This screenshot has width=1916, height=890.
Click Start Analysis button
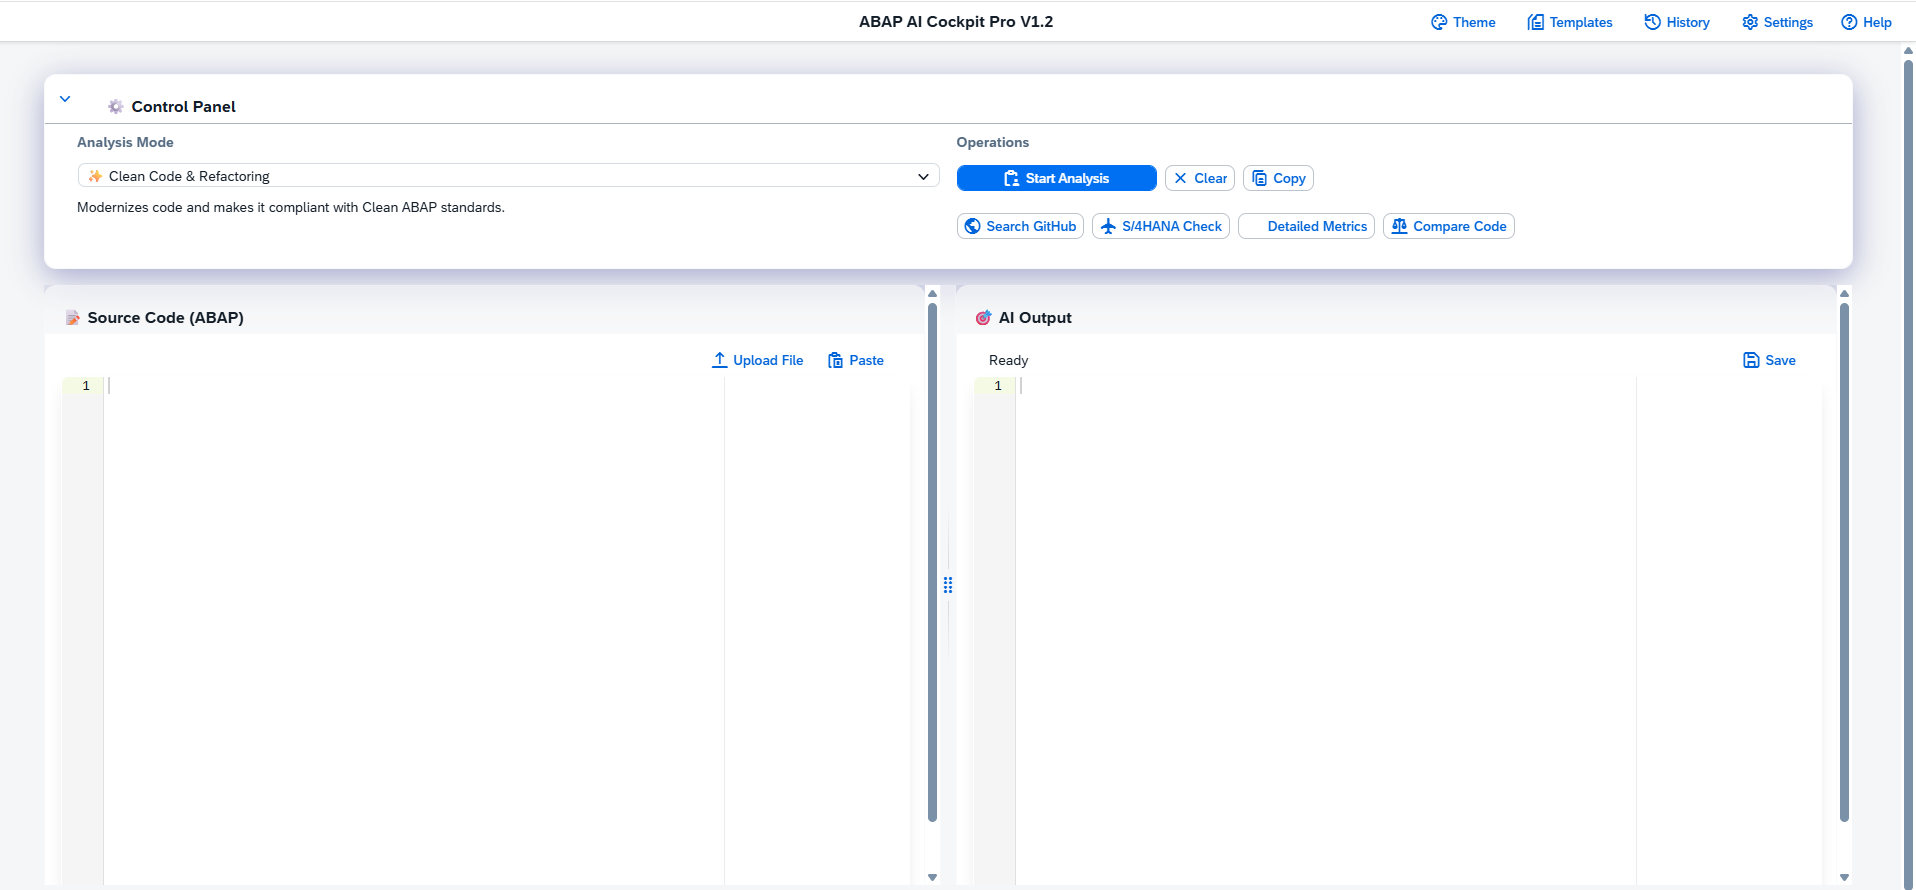pos(1056,178)
